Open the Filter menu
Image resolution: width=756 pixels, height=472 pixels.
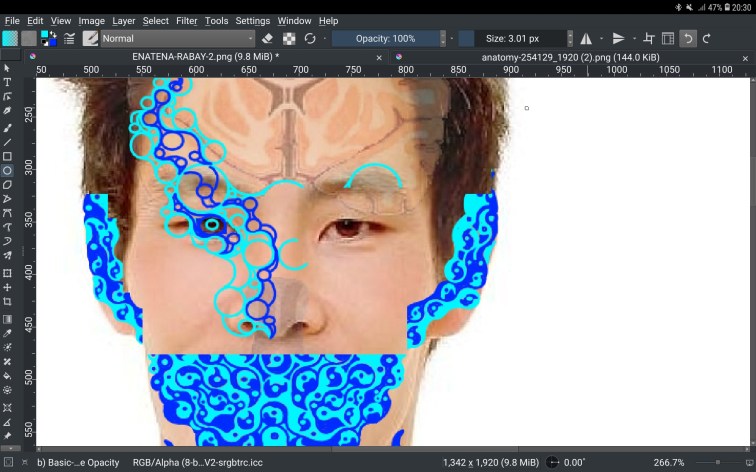(x=187, y=21)
